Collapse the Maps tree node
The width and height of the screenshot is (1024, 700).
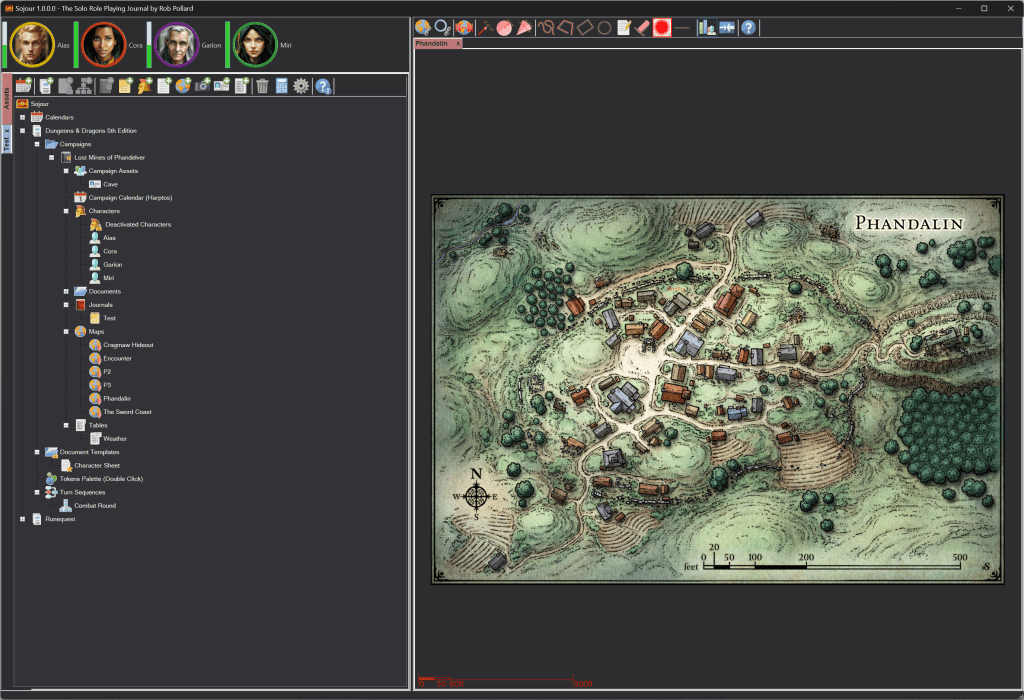(x=66, y=331)
